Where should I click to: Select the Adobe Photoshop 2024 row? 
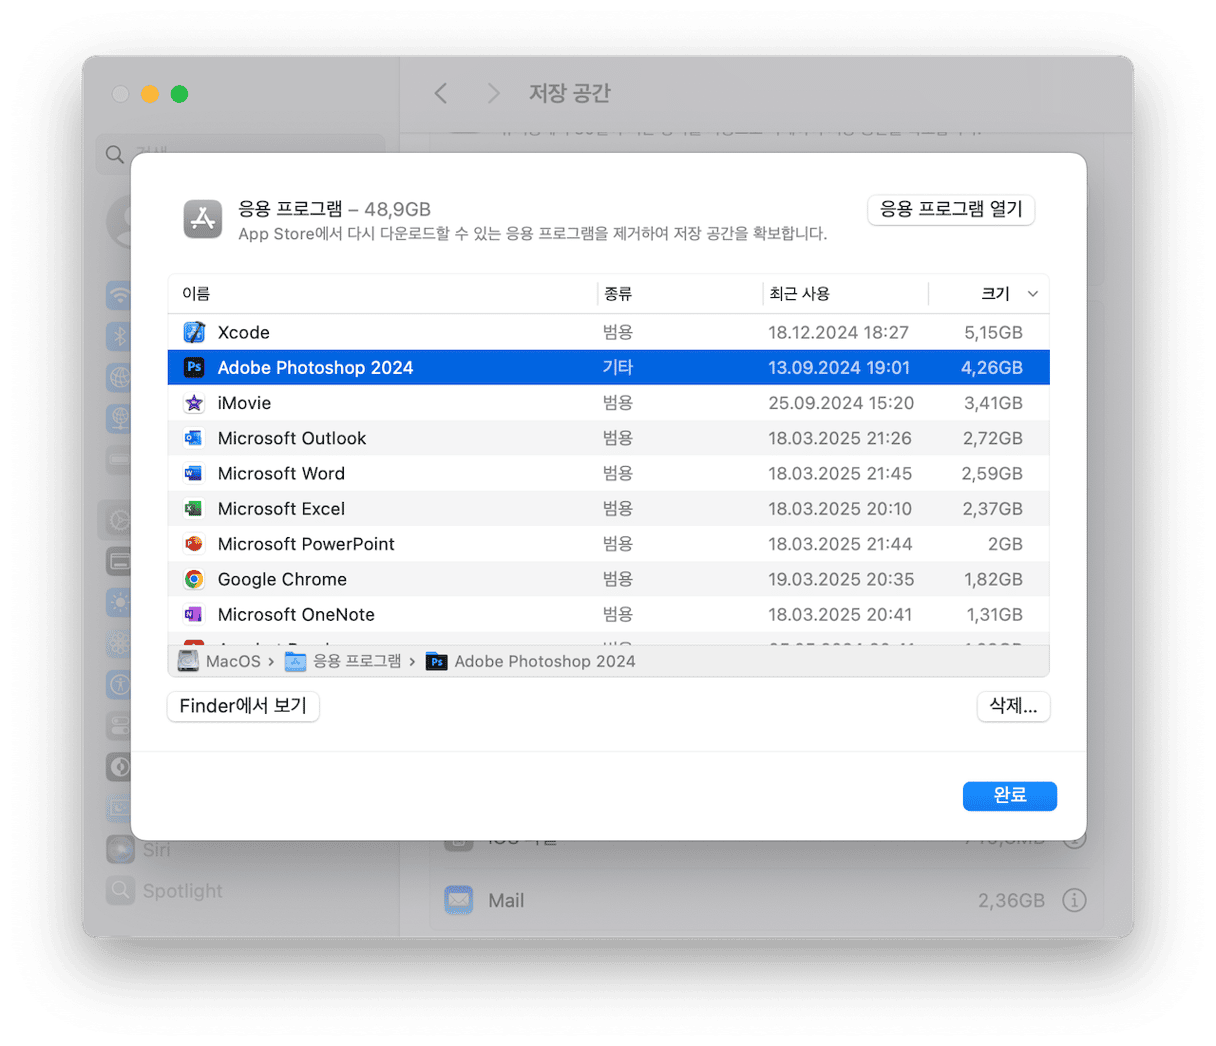609,367
